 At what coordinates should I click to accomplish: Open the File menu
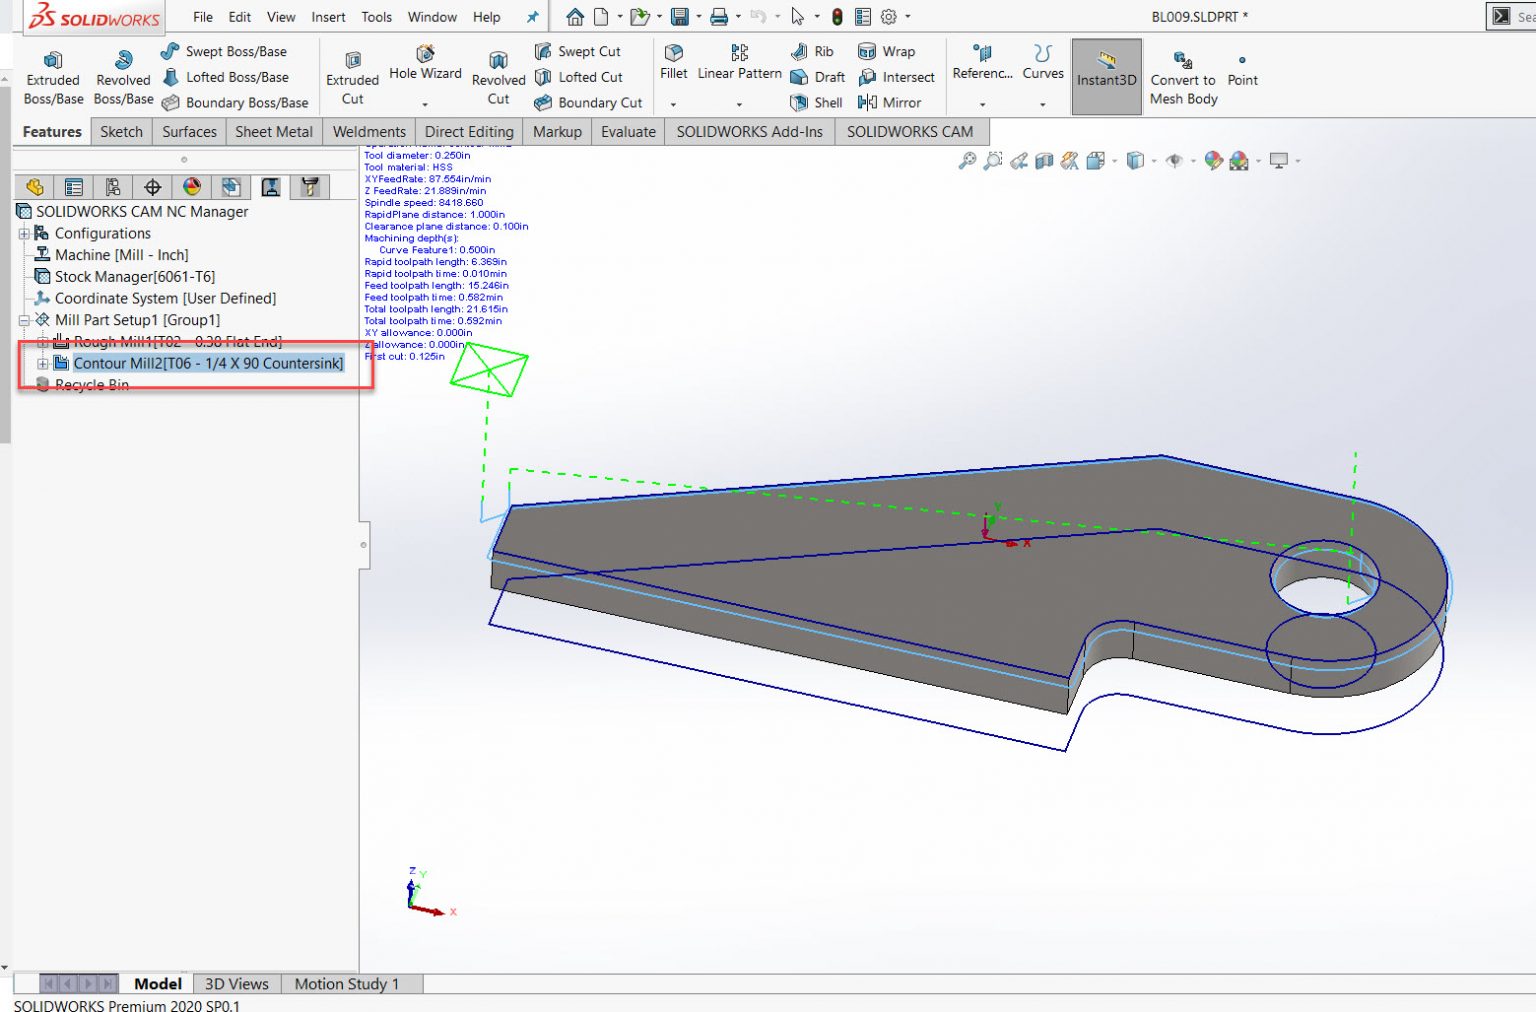(203, 17)
